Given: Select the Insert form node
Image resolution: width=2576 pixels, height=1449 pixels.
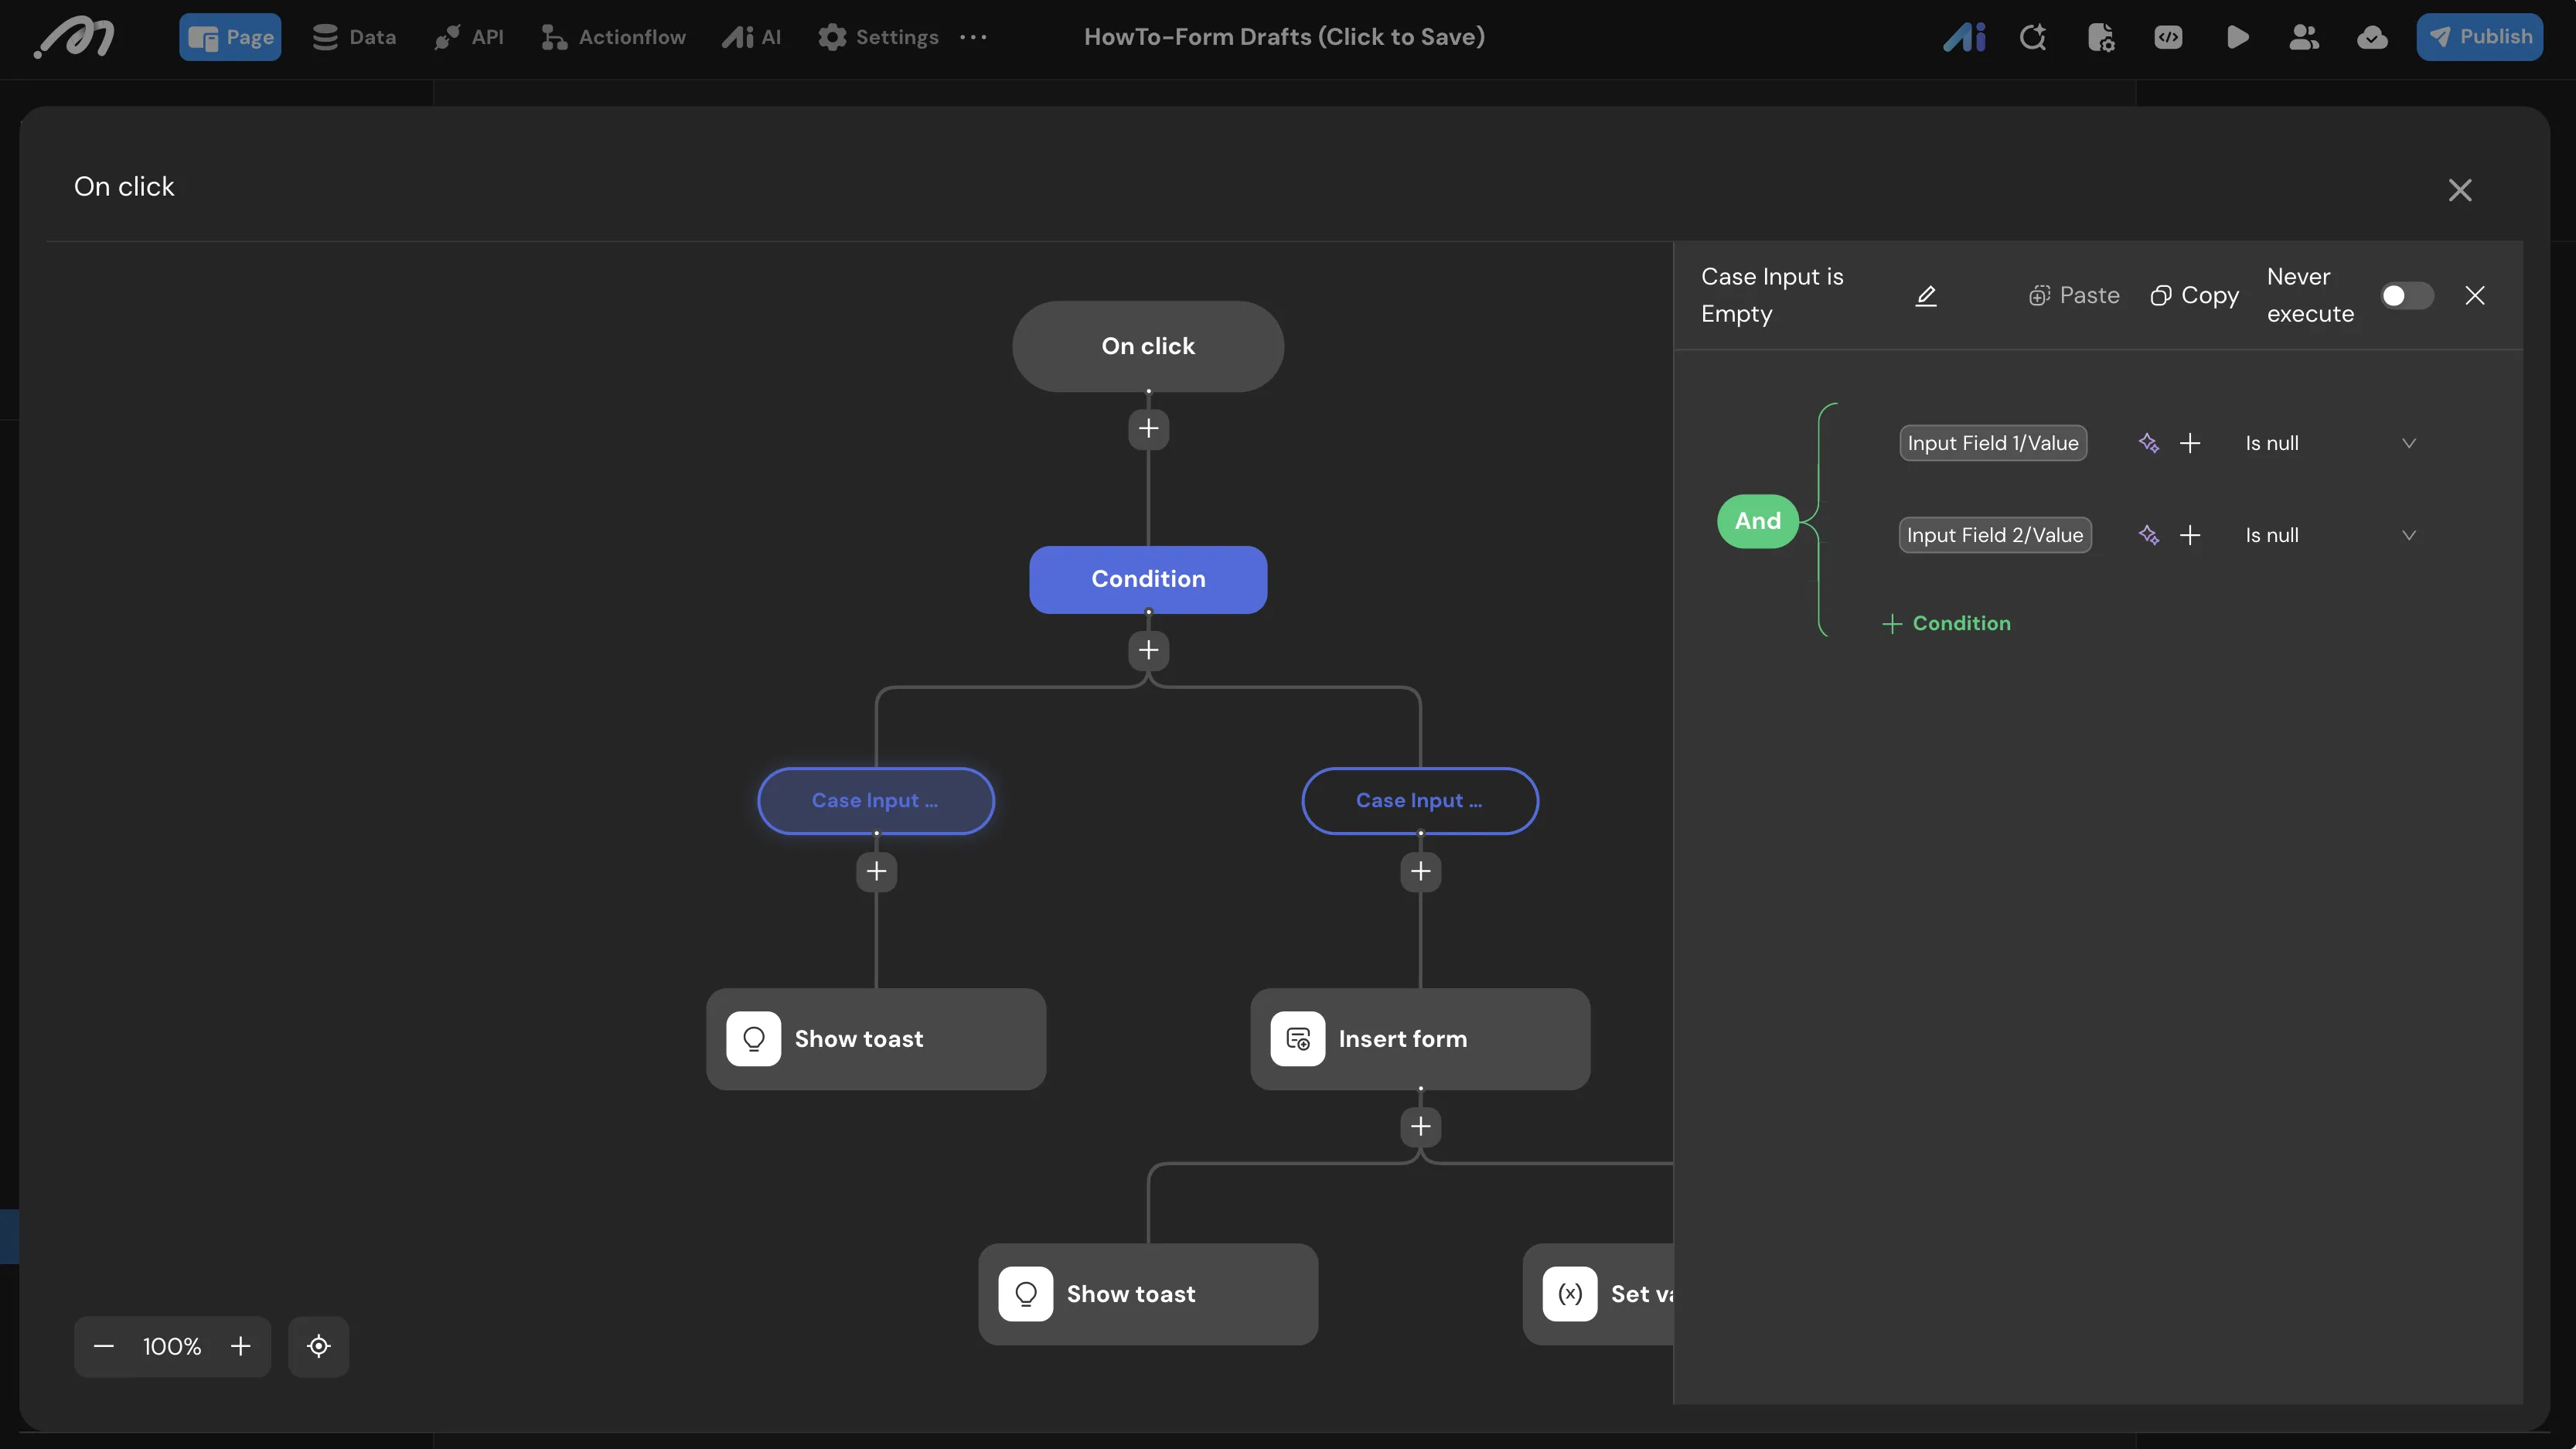Looking at the screenshot, I should click(1420, 1039).
